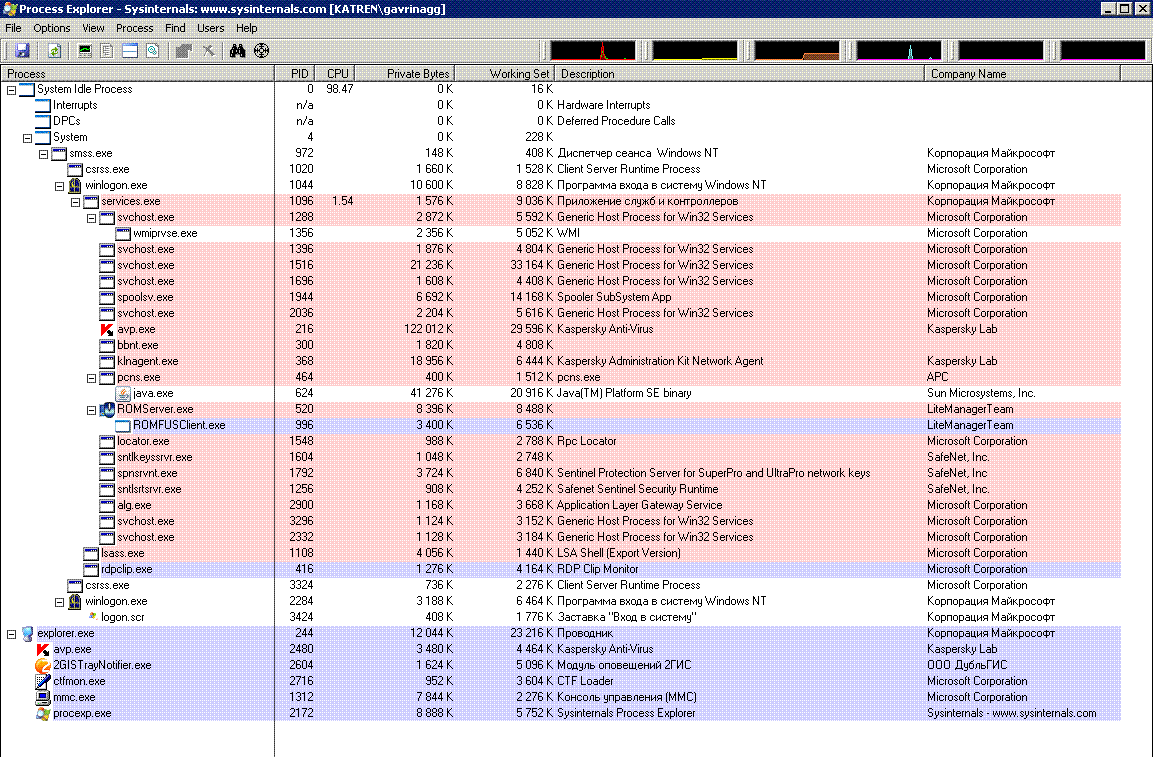Open System Information graph icon

85,51
